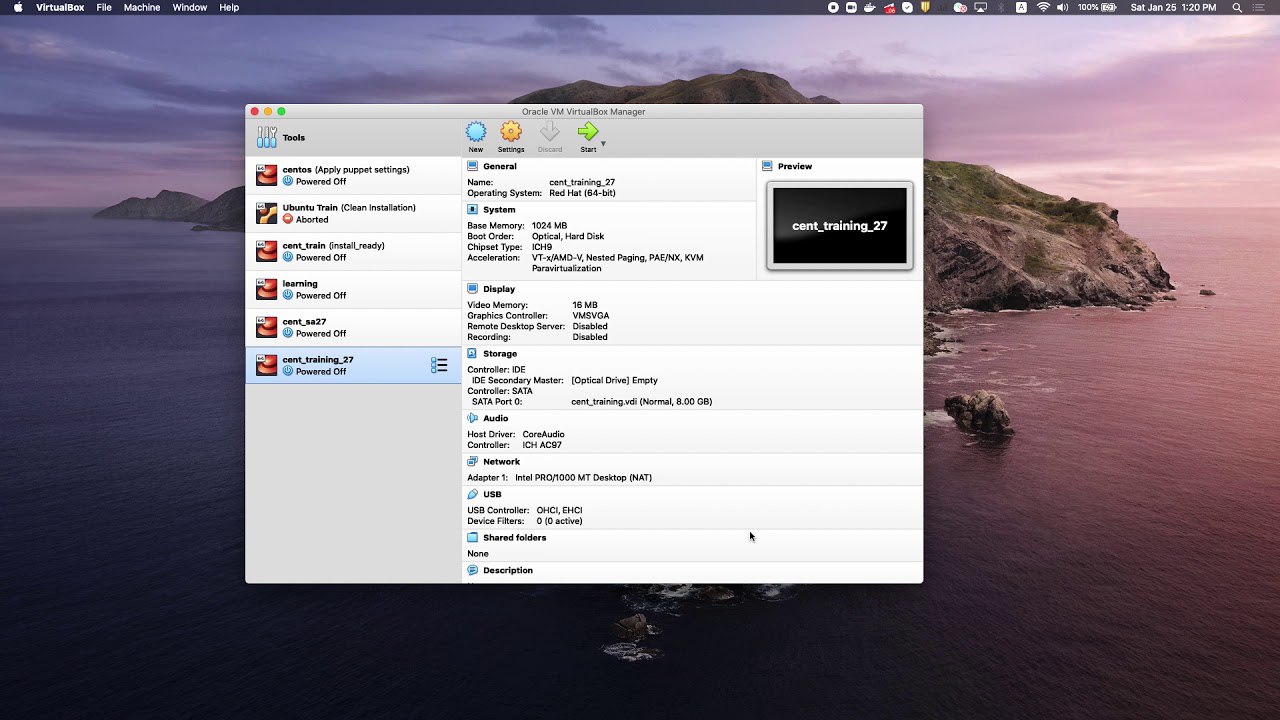The height and width of the screenshot is (720, 1280).
Task: Select the cent_sa27 virtual machine
Action: [x=353, y=327]
